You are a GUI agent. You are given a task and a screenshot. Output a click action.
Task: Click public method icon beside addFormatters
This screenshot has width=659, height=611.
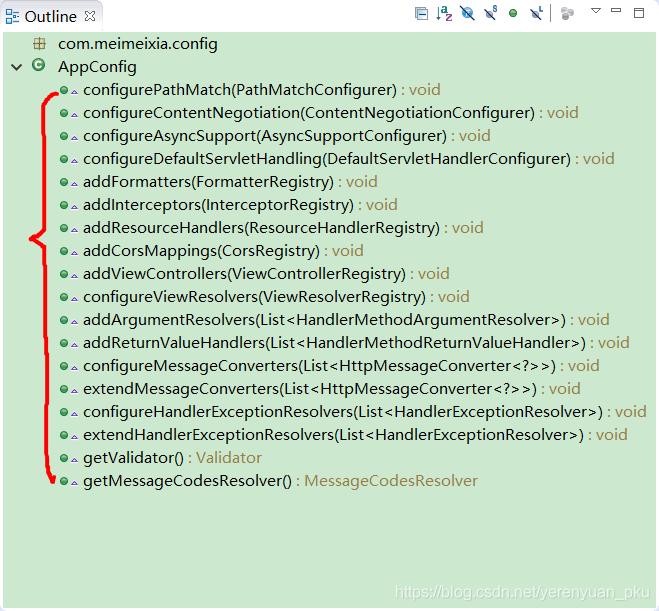point(64,182)
